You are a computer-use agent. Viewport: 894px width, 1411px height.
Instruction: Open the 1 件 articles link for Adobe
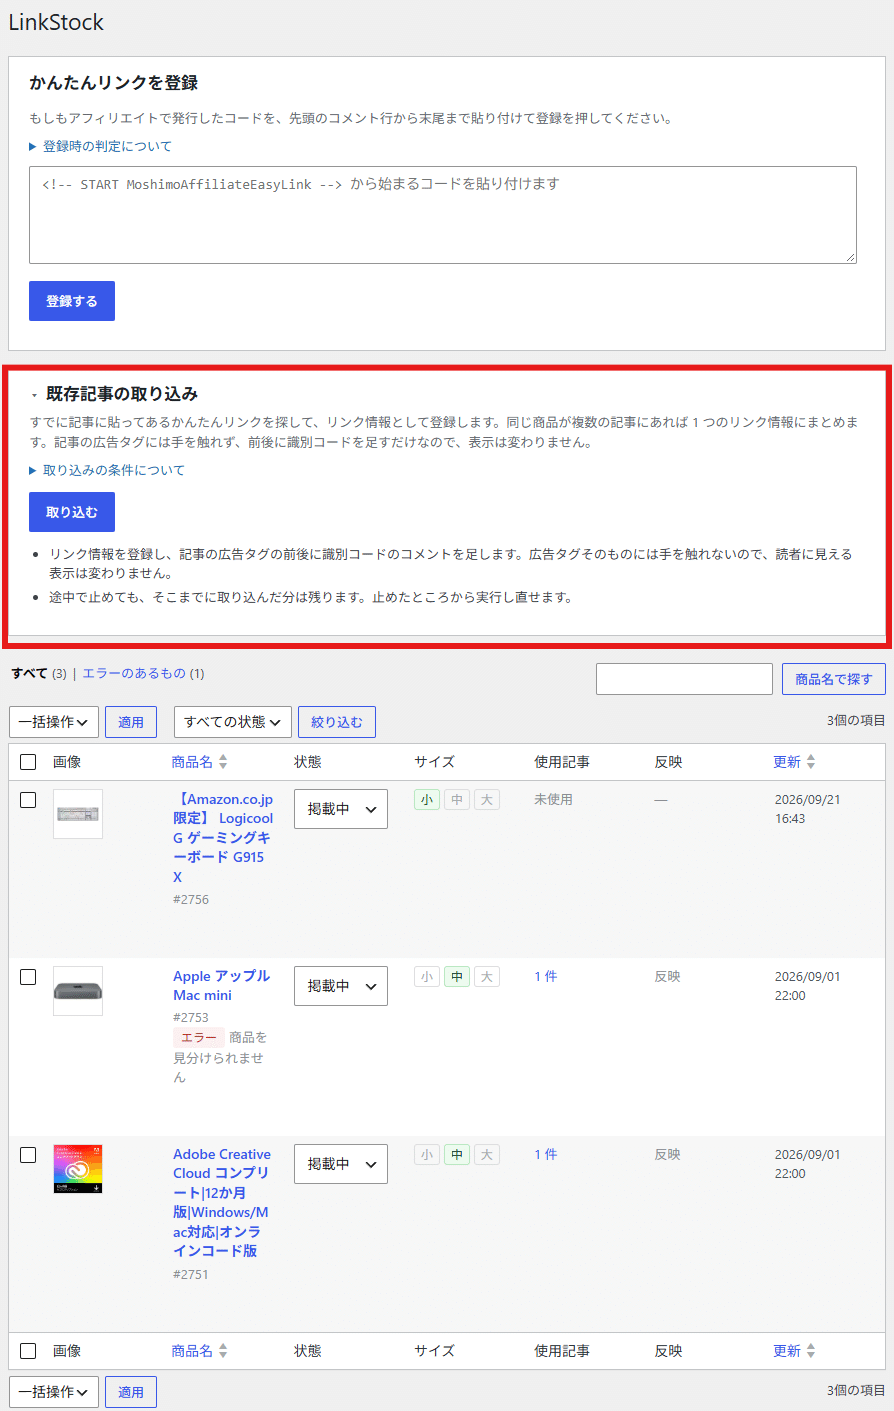click(546, 1155)
